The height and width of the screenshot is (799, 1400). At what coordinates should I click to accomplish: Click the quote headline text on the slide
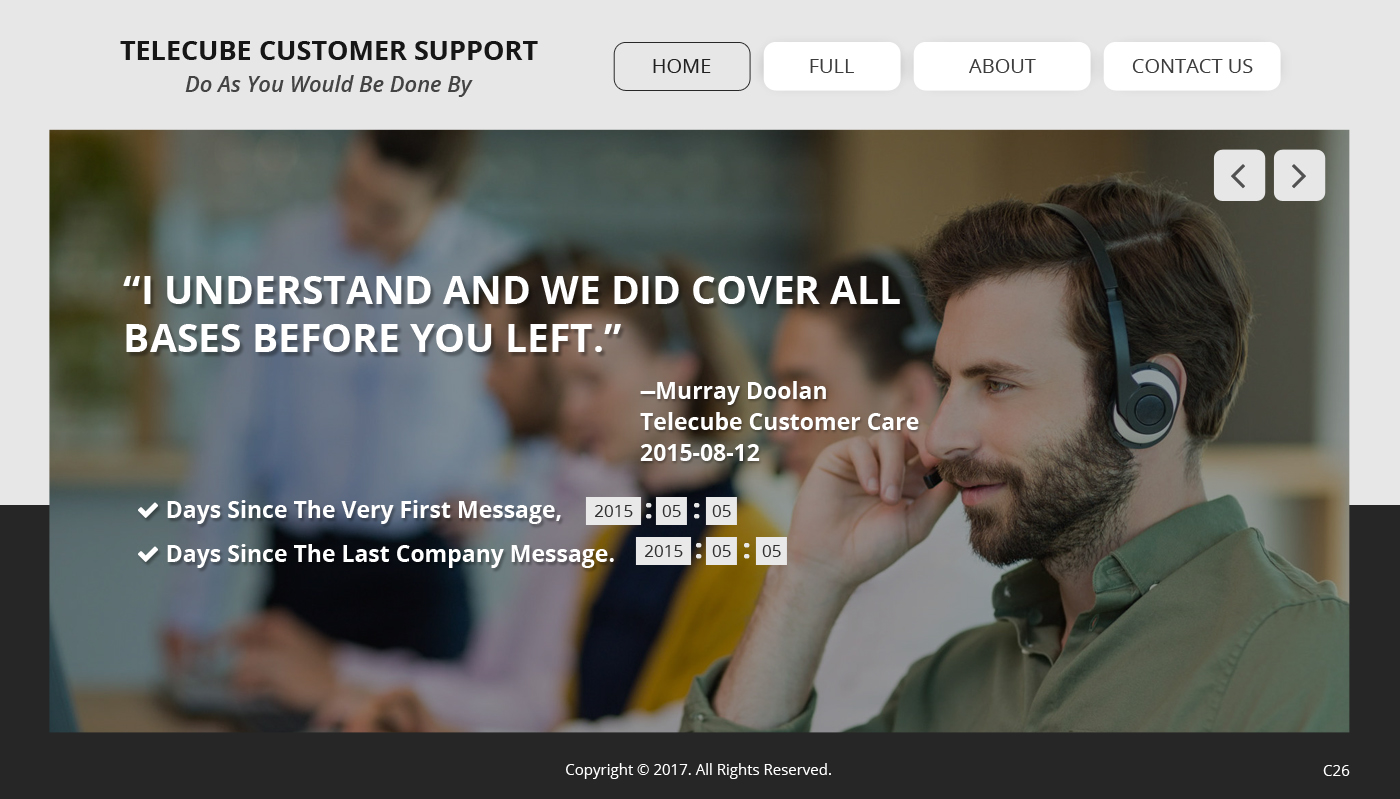point(512,315)
